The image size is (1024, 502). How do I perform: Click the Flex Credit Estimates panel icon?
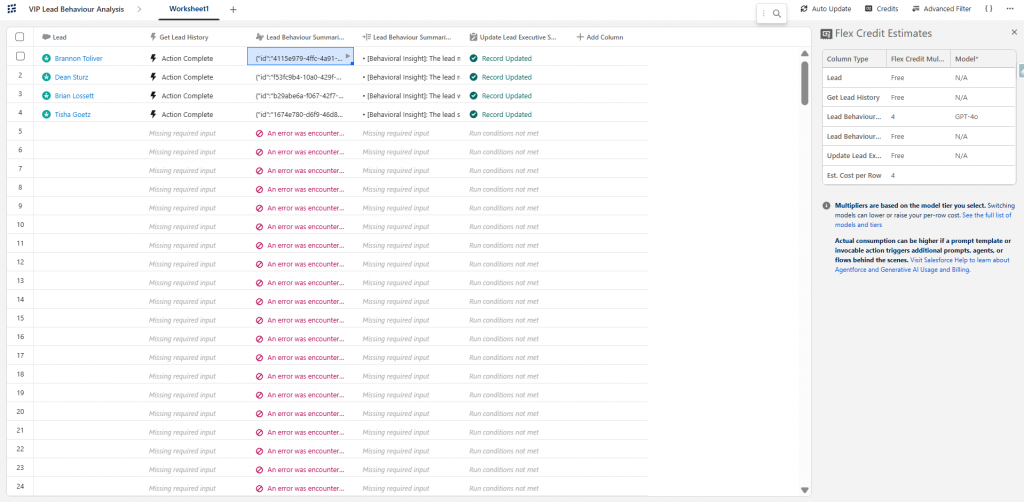tap(826, 33)
